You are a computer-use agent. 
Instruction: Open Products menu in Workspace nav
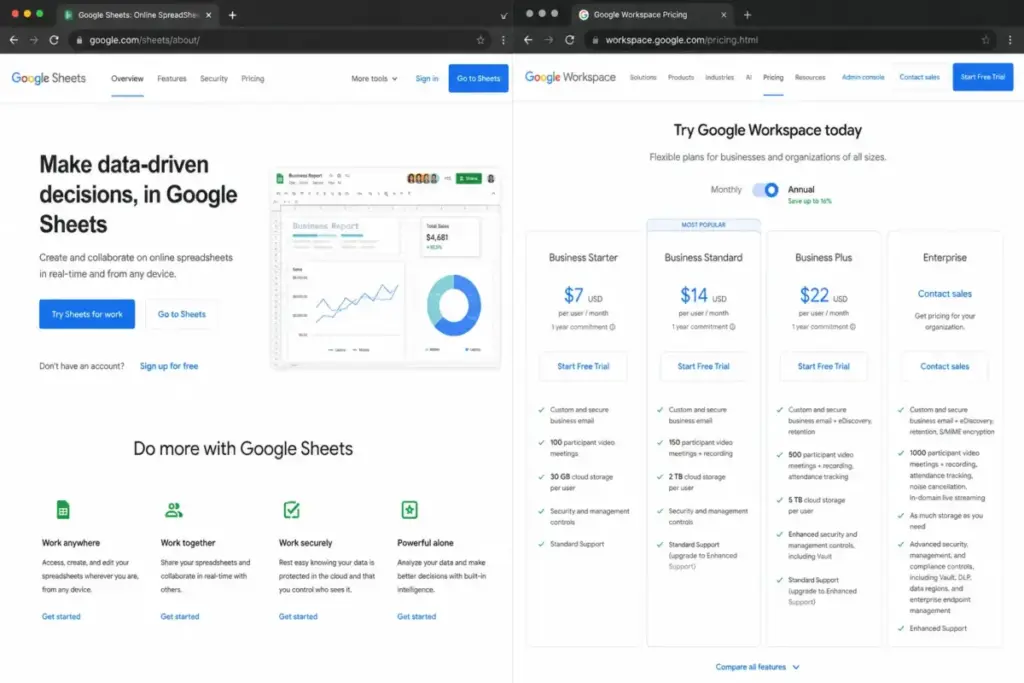point(680,77)
